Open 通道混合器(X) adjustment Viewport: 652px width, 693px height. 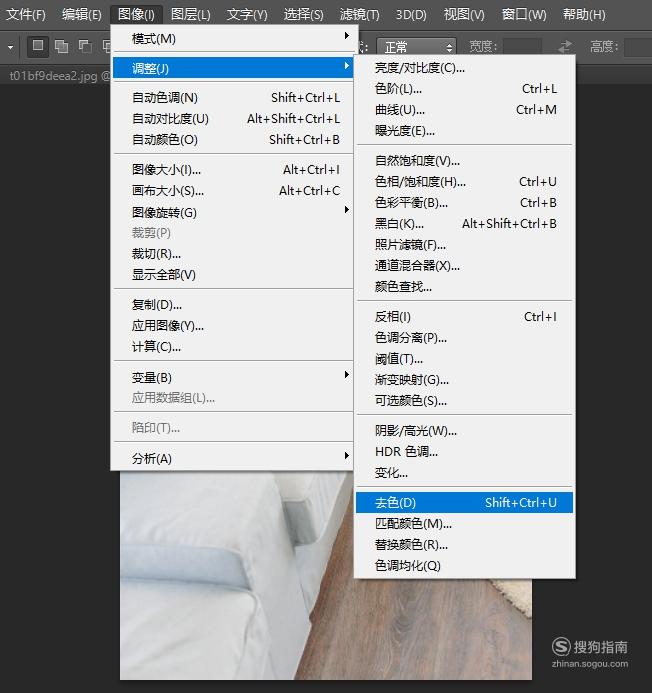(464, 266)
